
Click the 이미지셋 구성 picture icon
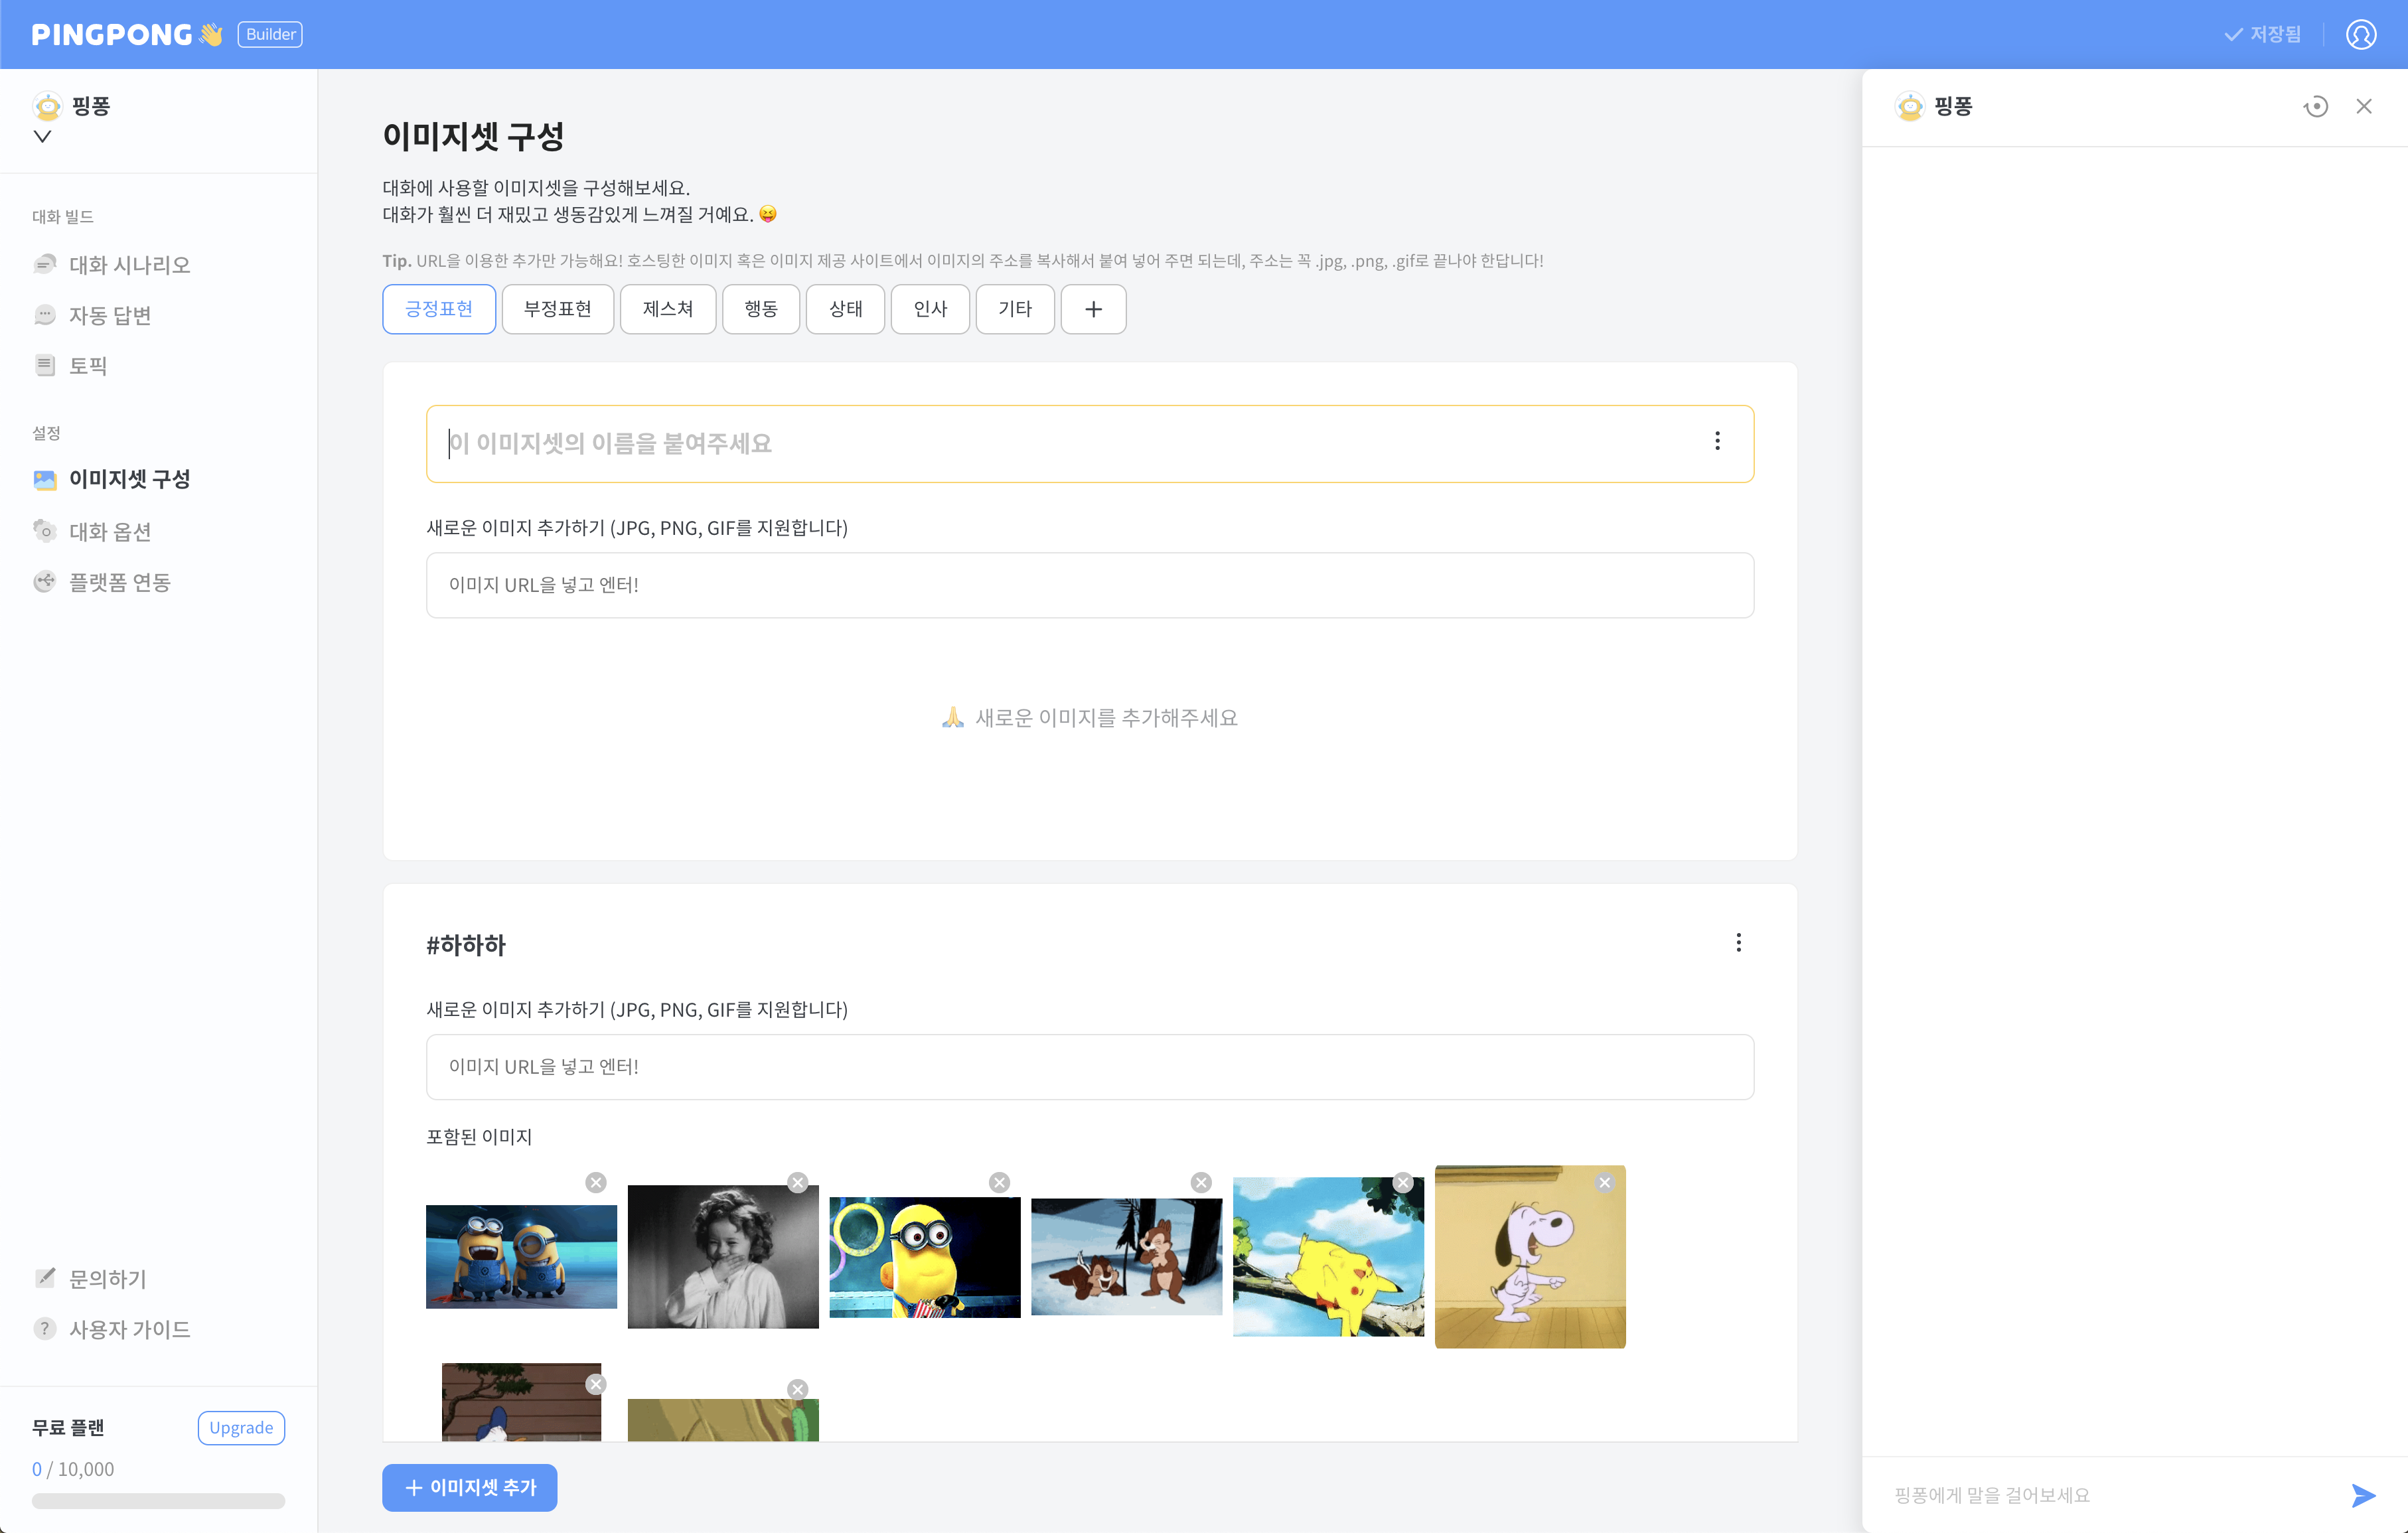45,479
